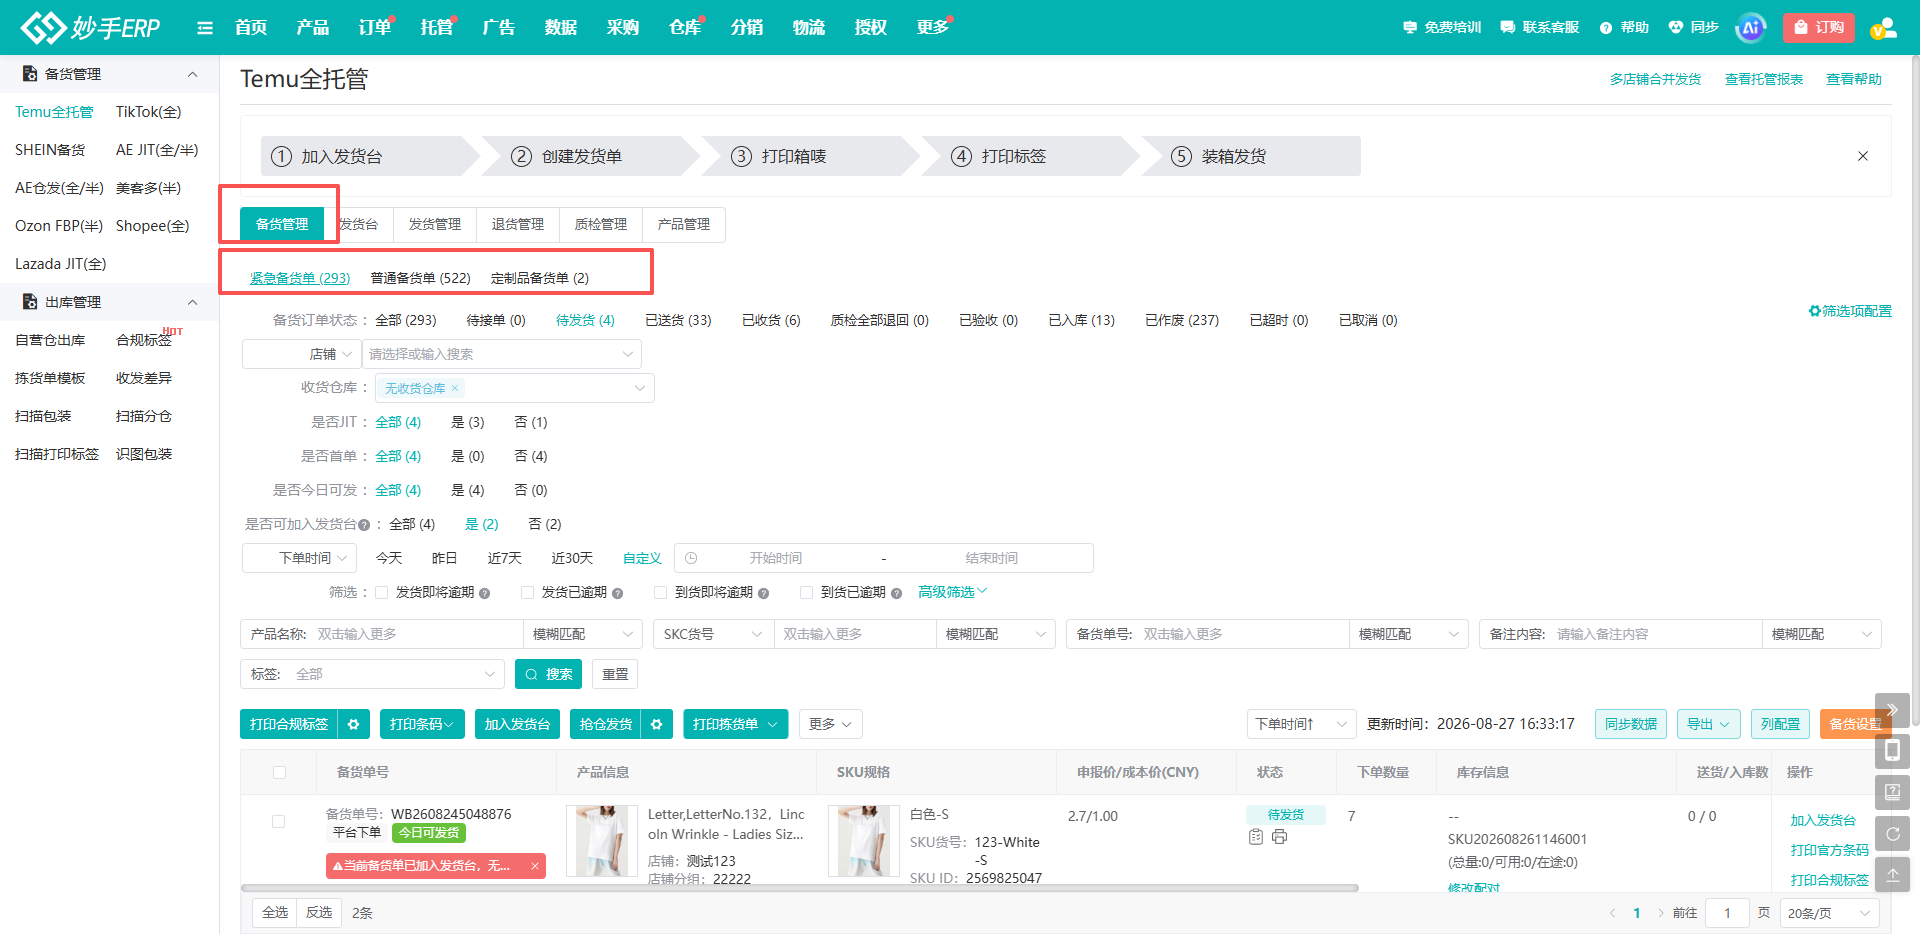
Task: Switch to the 发货管理 tab
Action: 435,224
